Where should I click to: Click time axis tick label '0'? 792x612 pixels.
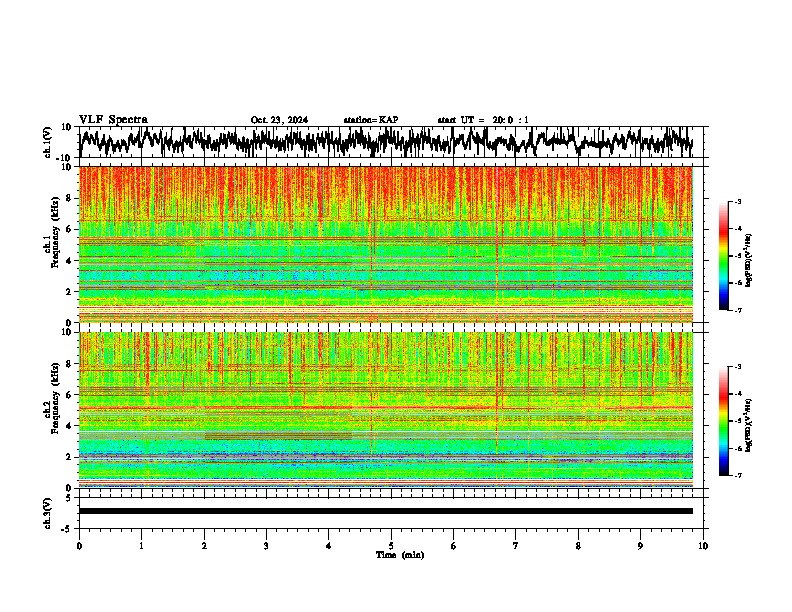point(79,546)
